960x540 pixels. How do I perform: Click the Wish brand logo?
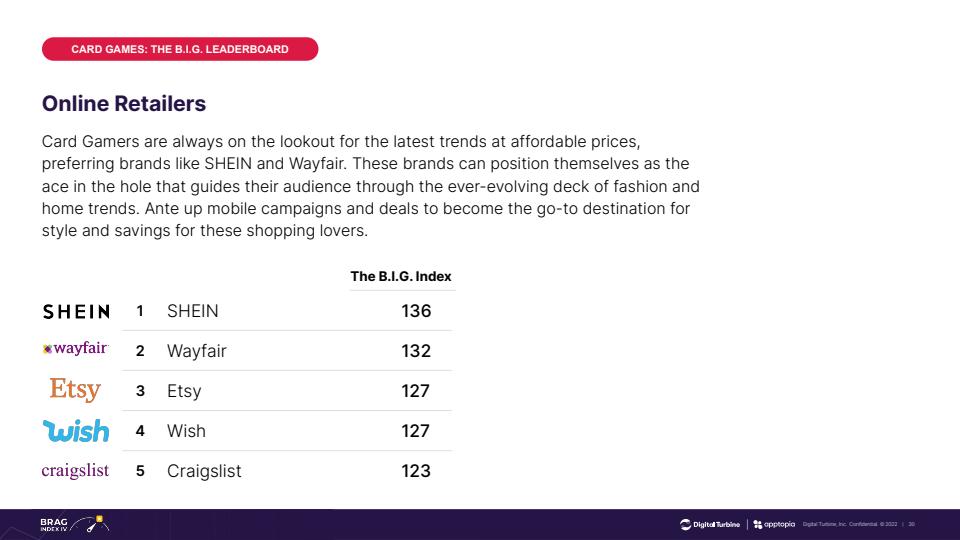coord(77,431)
